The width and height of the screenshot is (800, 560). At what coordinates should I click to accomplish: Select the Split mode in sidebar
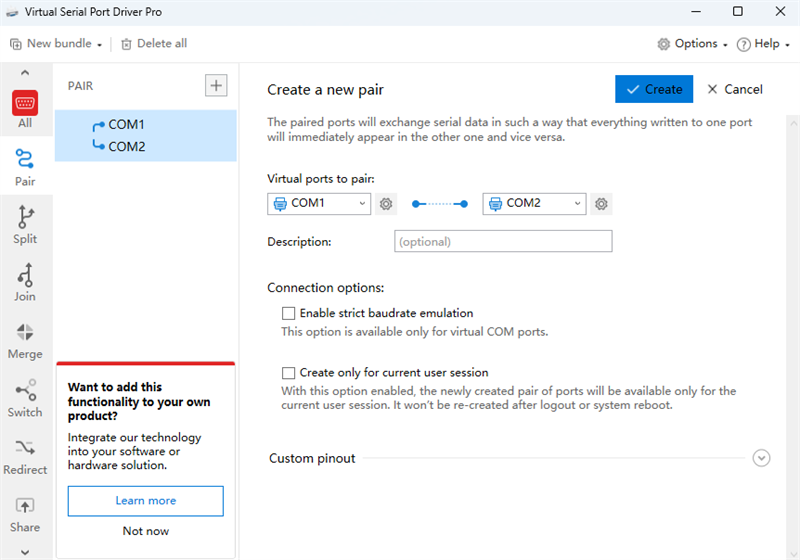[25, 225]
